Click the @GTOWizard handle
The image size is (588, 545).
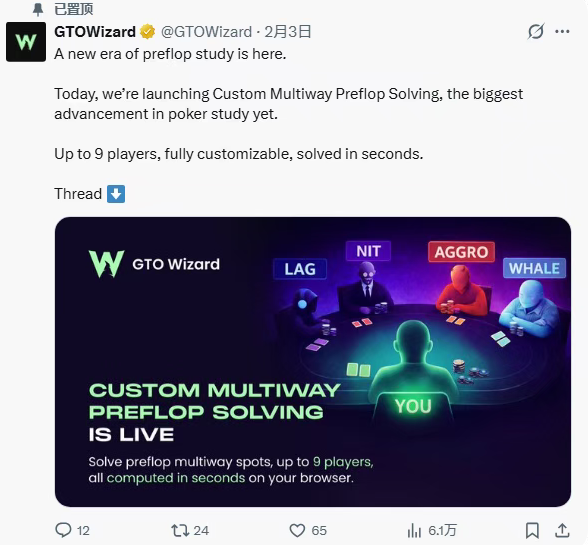pos(206,32)
